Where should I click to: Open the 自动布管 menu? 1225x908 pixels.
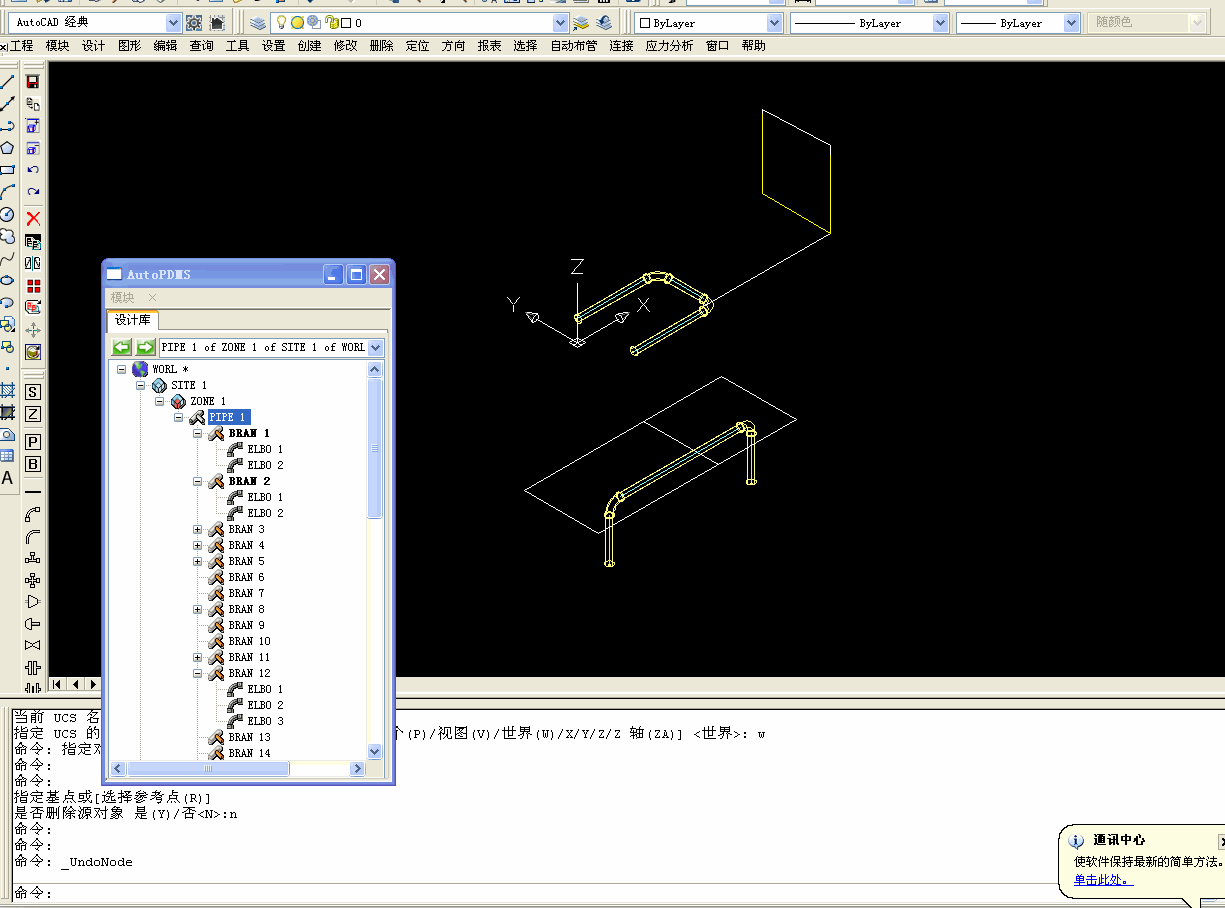click(x=573, y=45)
